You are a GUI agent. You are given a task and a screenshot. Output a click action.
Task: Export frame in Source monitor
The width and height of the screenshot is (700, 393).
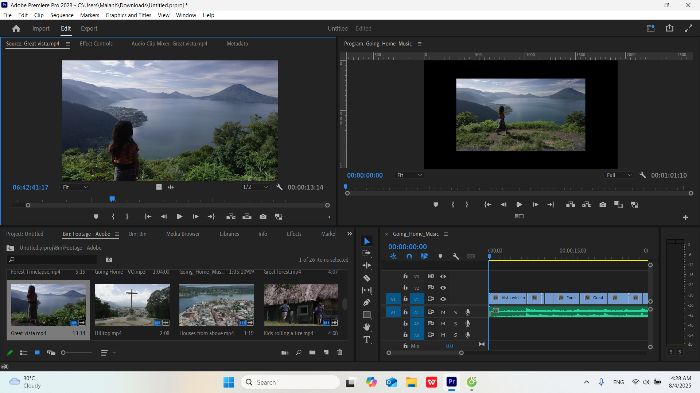[263, 217]
